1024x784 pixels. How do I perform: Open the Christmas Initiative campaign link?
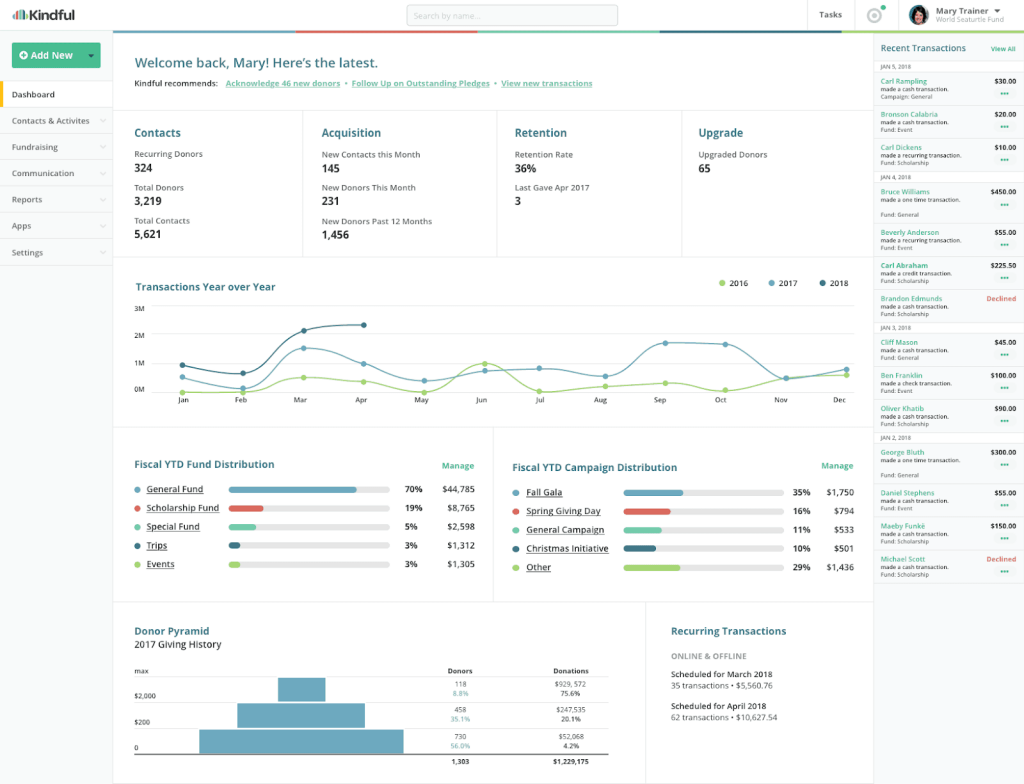click(x=568, y=549)
